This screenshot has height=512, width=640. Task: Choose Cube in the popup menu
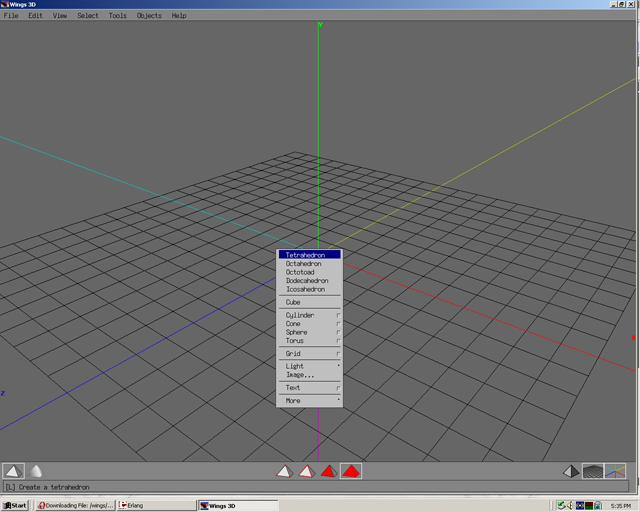coord(309,302)
